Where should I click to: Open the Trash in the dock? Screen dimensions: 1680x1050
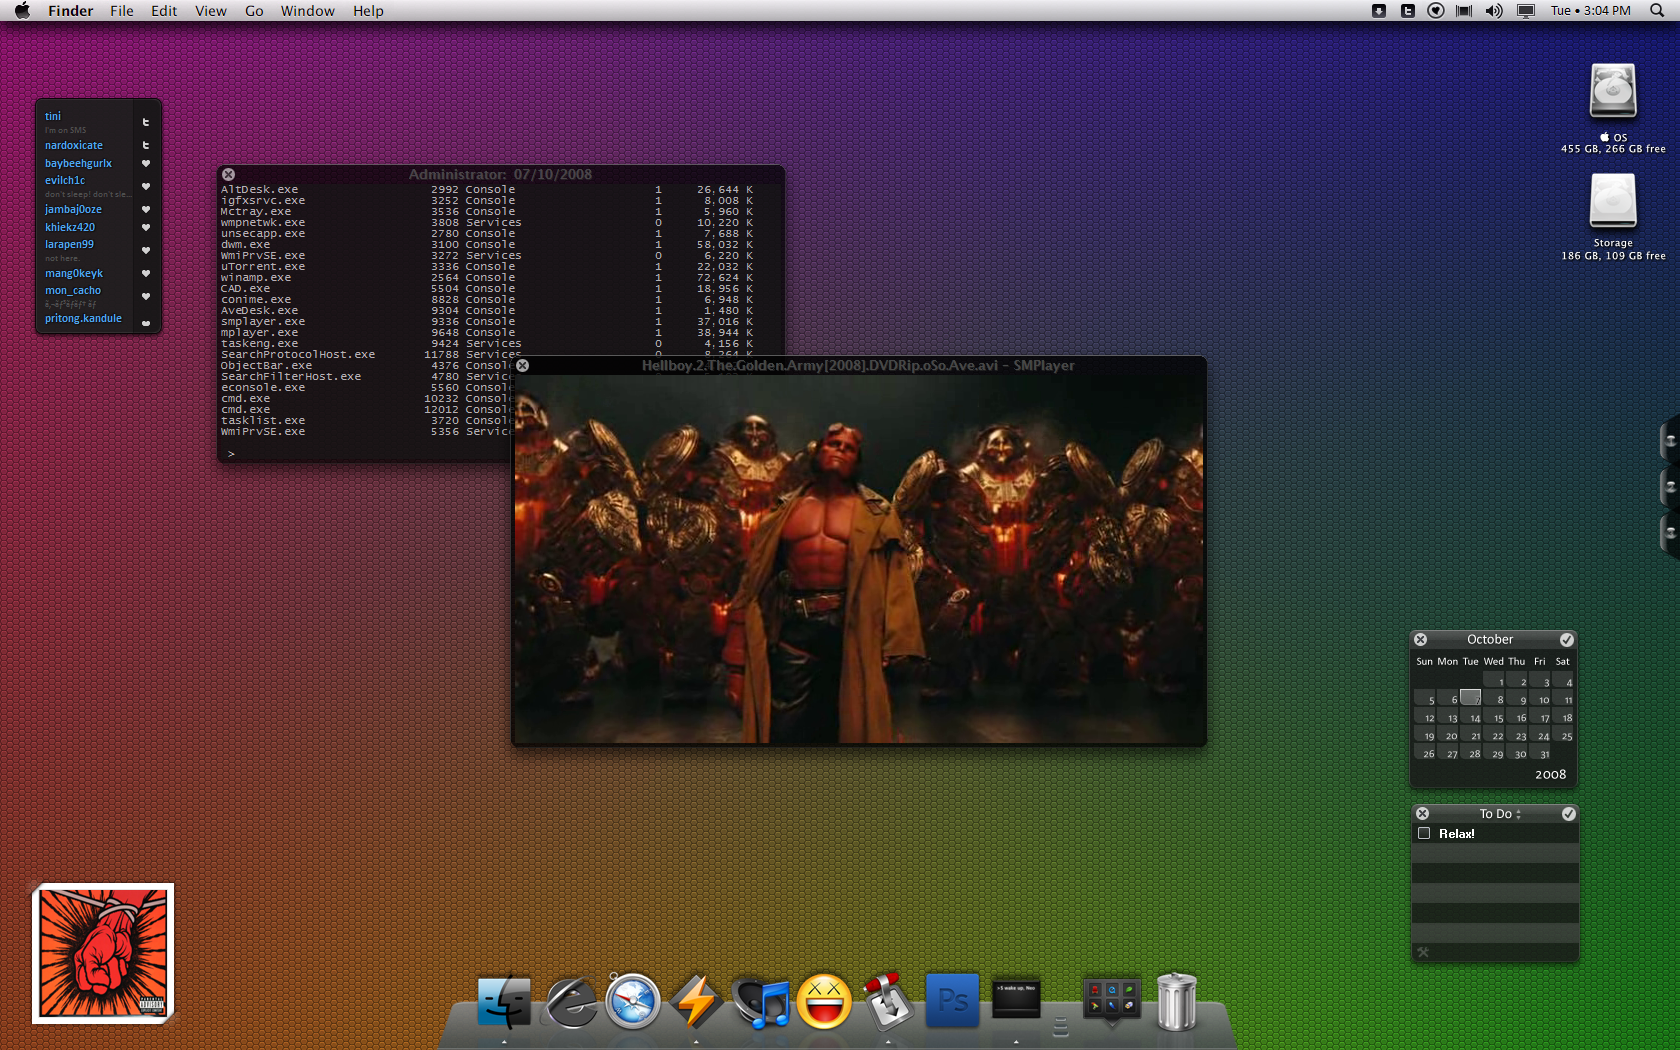tap(1177, 1002)
